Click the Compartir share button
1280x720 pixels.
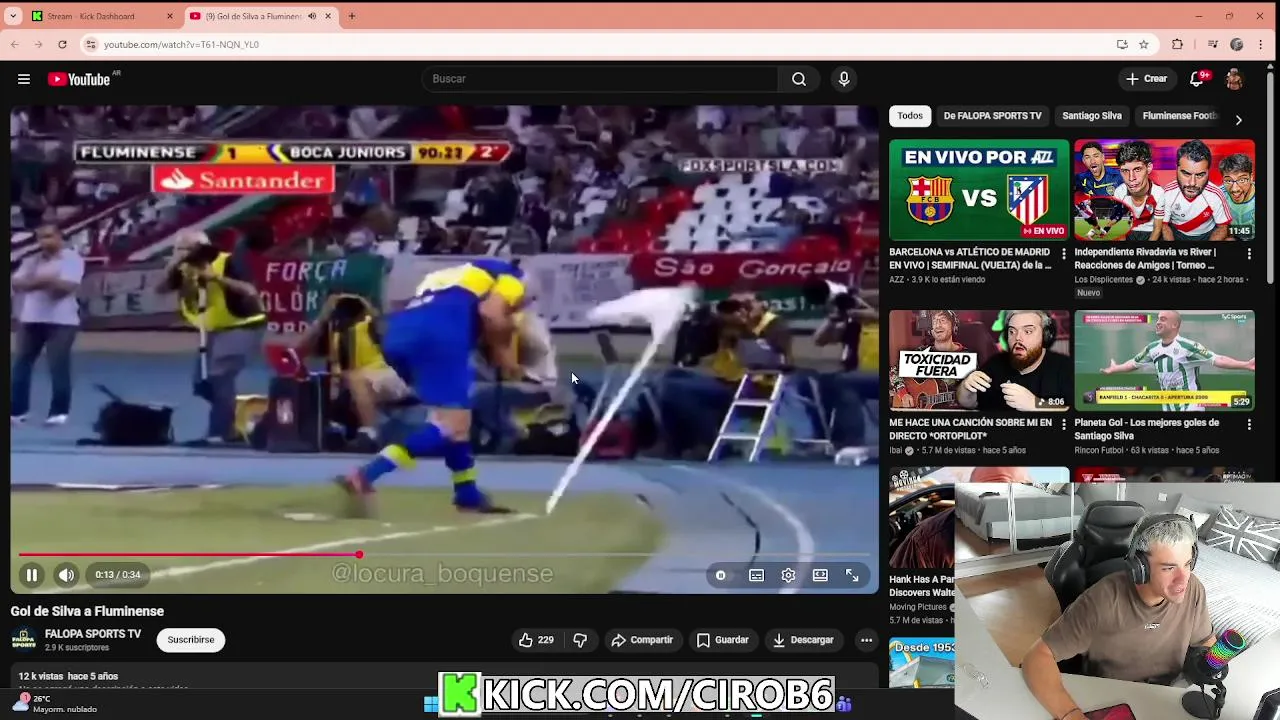(641, 640)
